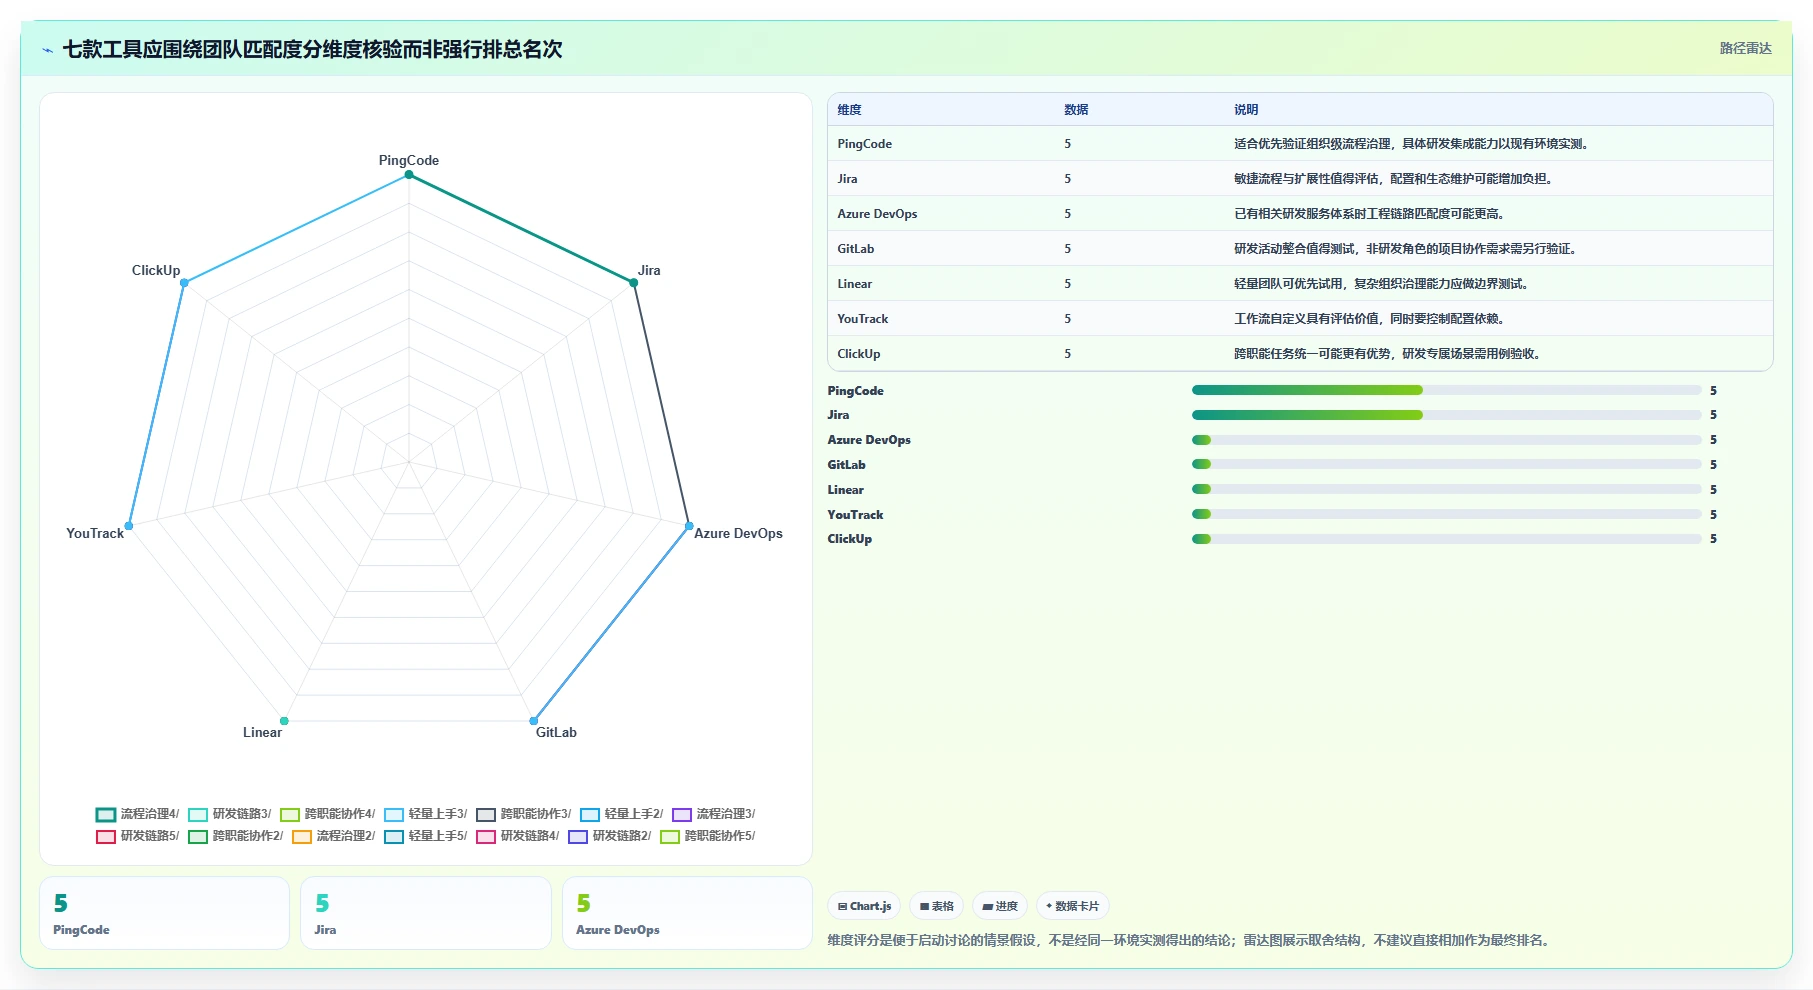Click description starting 已有相关研发服务体系时
Viewport: 1813px width, 990px height.
pyautogui.click(x=1370, y=214)
